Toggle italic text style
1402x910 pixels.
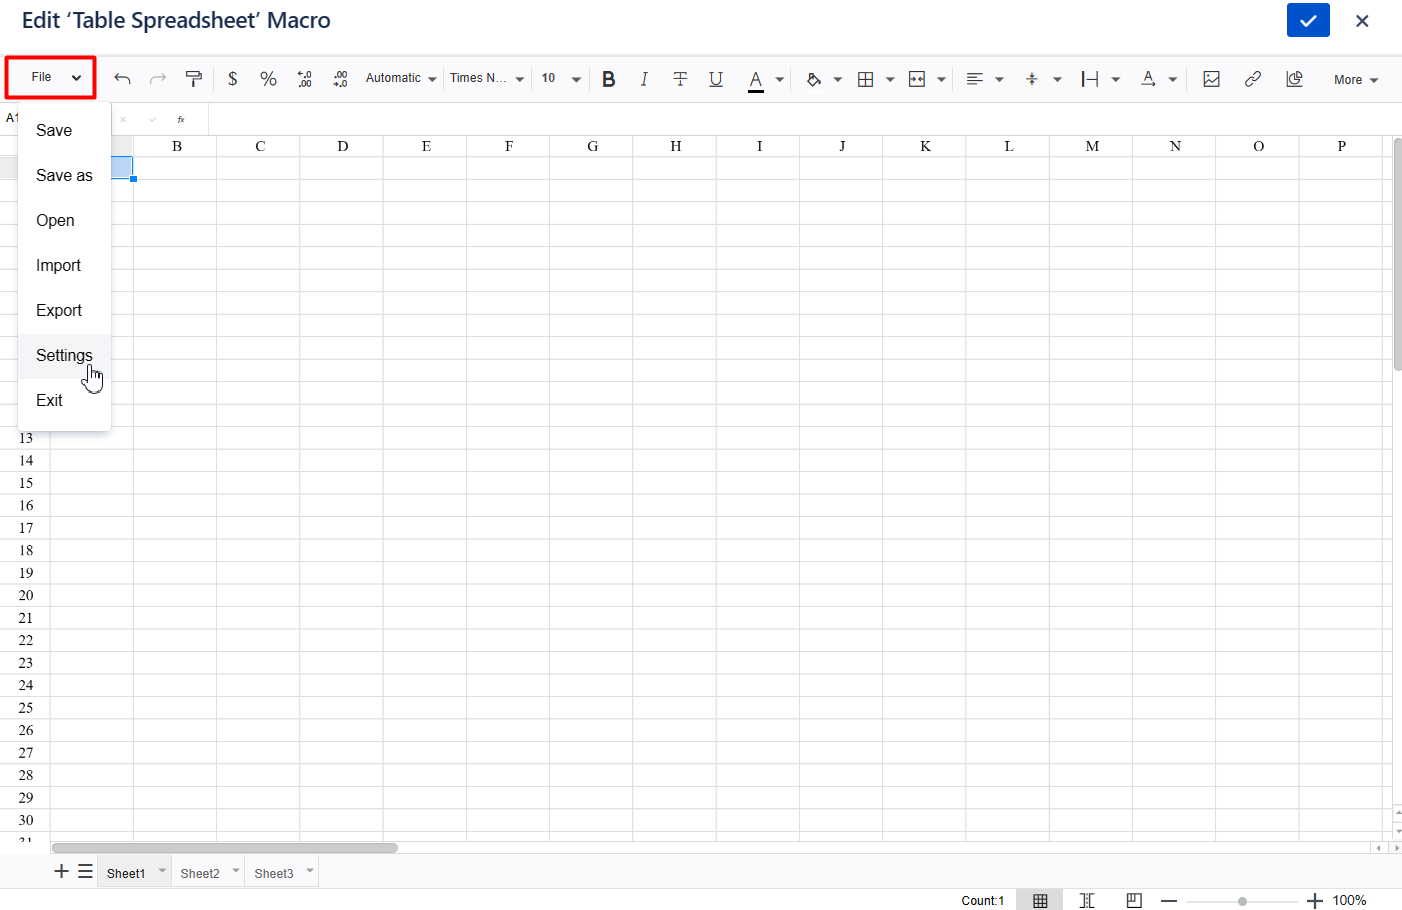tap(644, 79)
